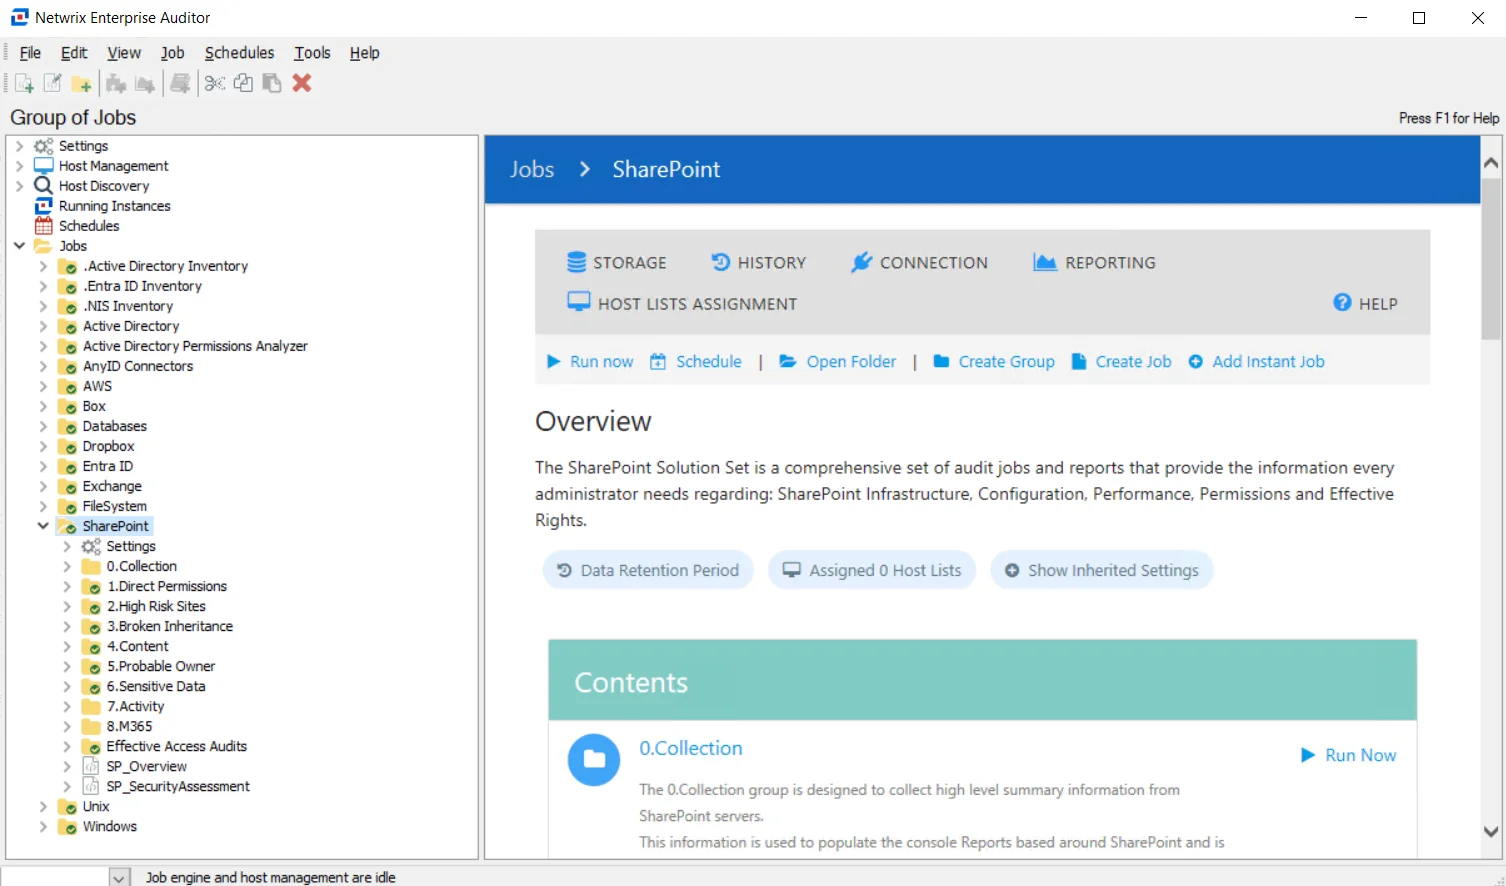Select the Exchange job group
Screen dimensions: 1506x886
112,486
